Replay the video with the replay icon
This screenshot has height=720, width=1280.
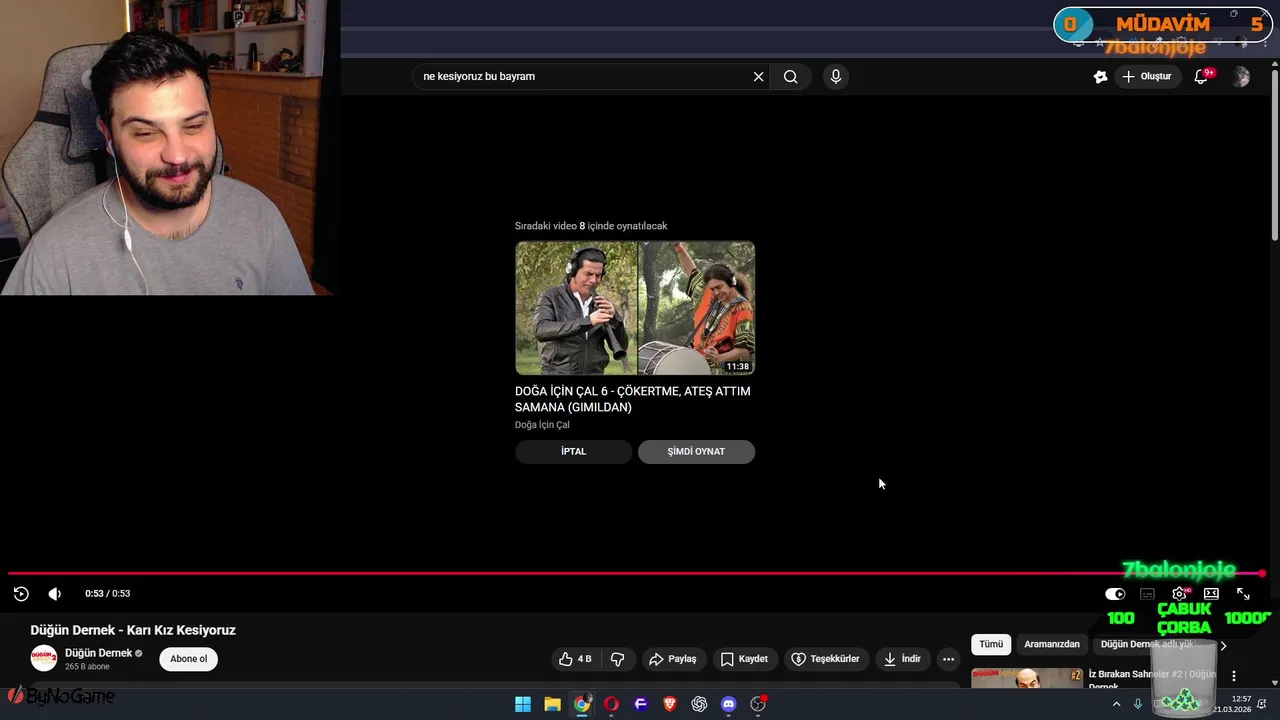(x=21, y=593)
